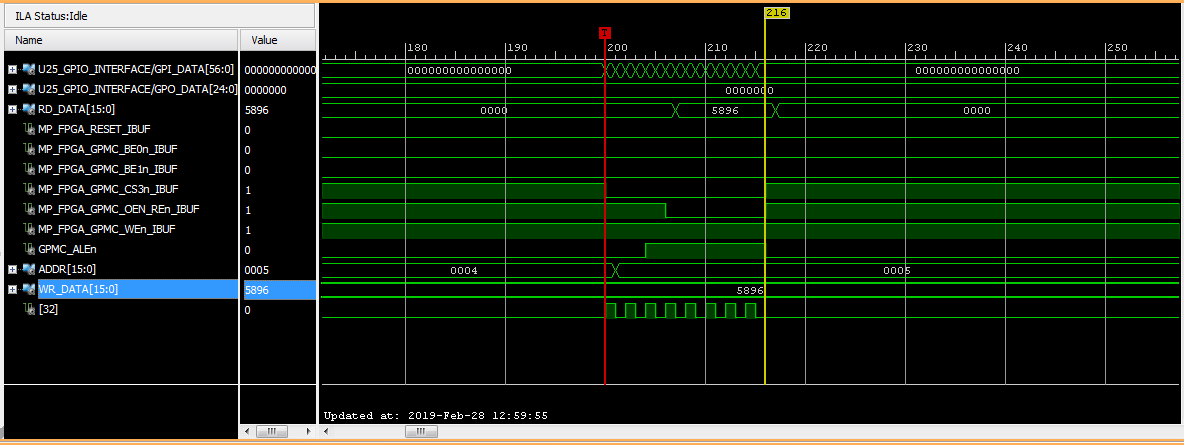Click the 0004 label in ADDR waveform
1184x445 pixels.
[463, 270]
